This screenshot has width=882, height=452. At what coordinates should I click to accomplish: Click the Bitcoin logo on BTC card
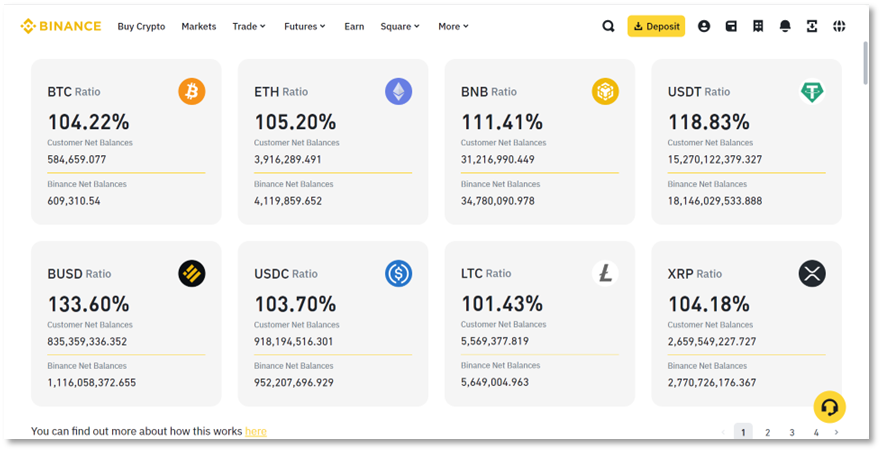[192, 92]
